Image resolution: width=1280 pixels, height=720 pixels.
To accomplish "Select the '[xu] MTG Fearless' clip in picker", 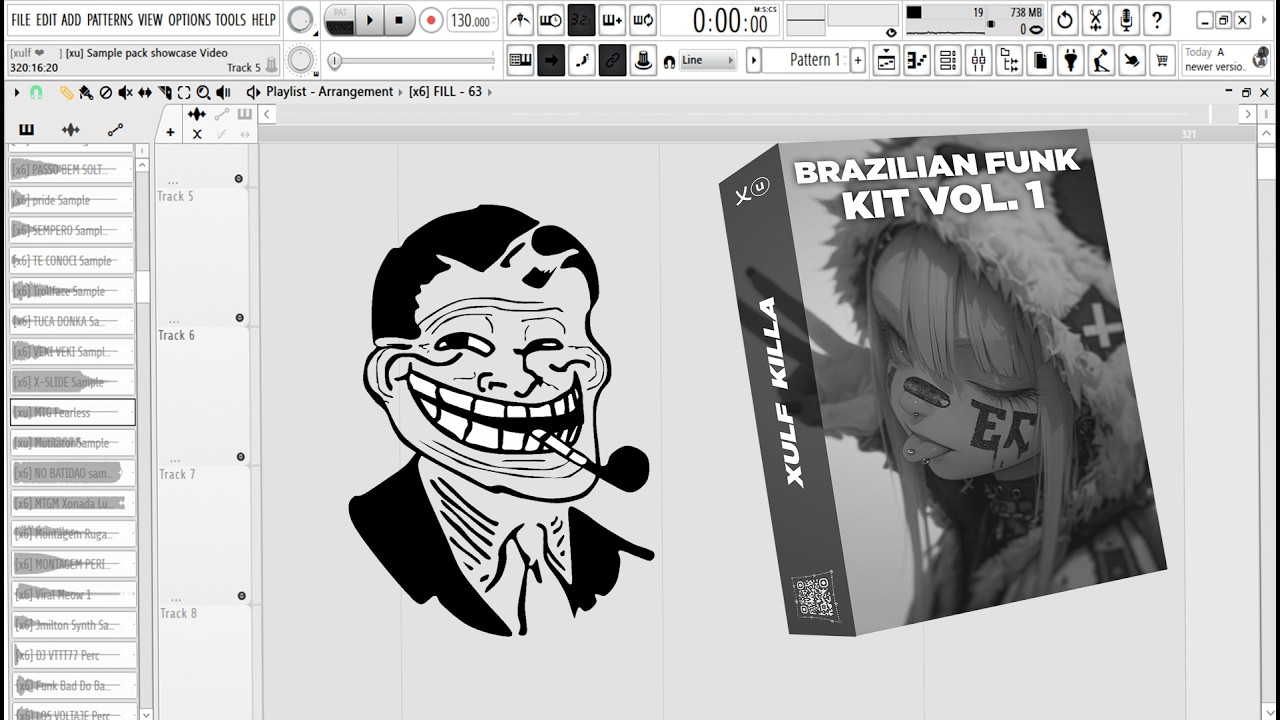I will pos(72,412).
